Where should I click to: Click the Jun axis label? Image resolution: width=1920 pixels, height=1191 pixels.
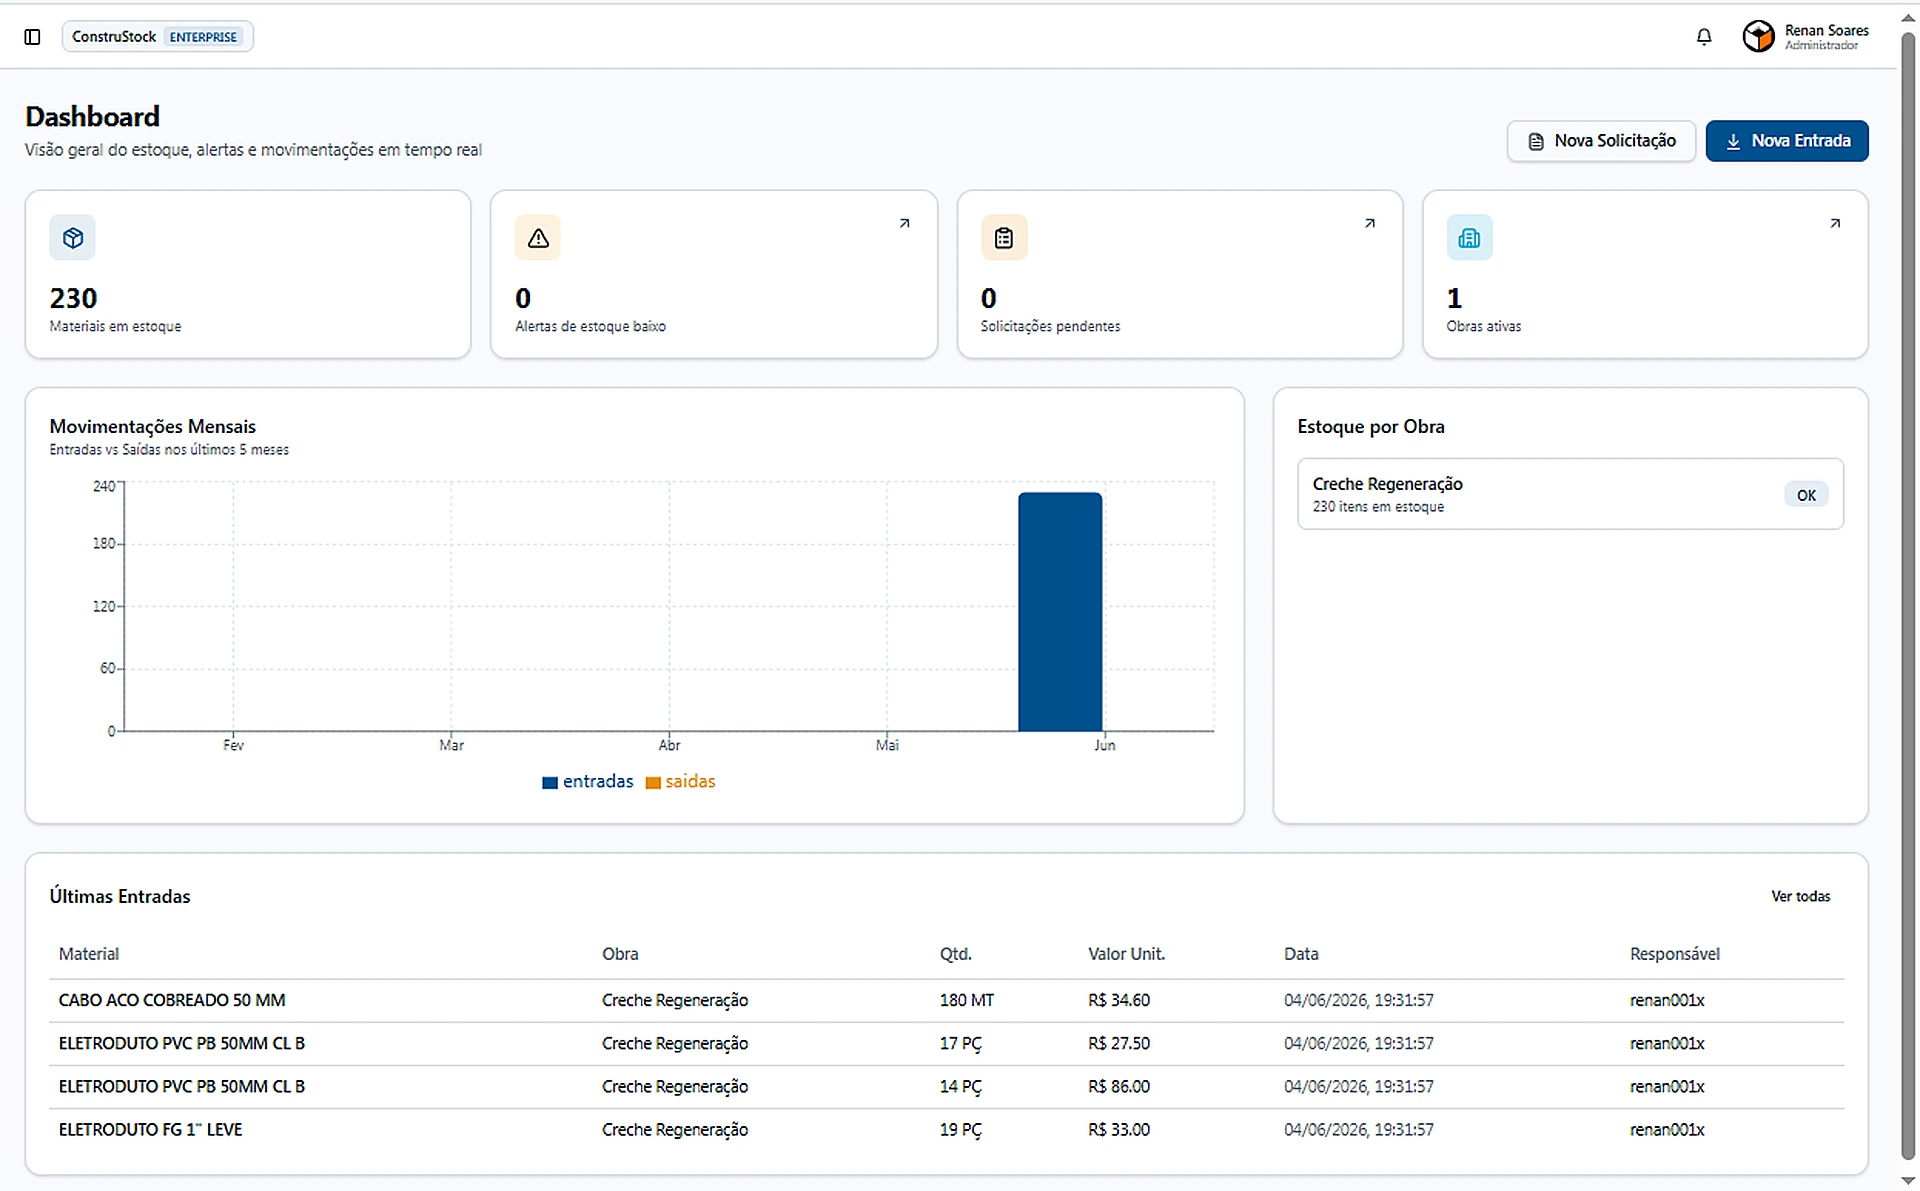point(1104,746)
